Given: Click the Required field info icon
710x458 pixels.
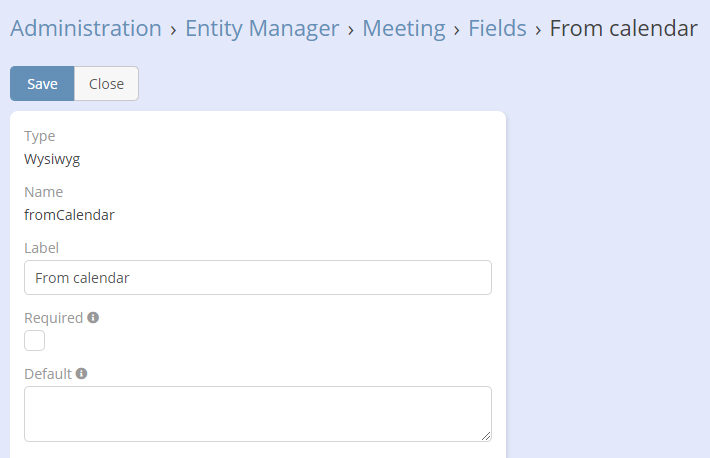Looking at the screenshot, I should coord(93,318).
